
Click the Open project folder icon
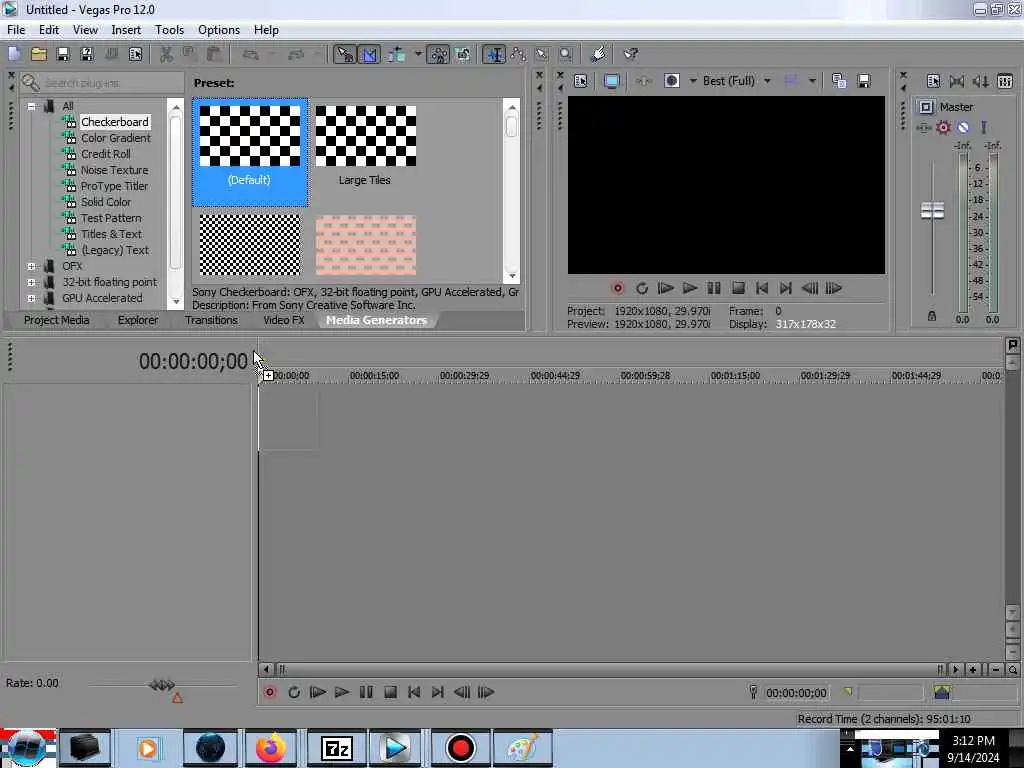pyautogui.click(x=39, y=54)
